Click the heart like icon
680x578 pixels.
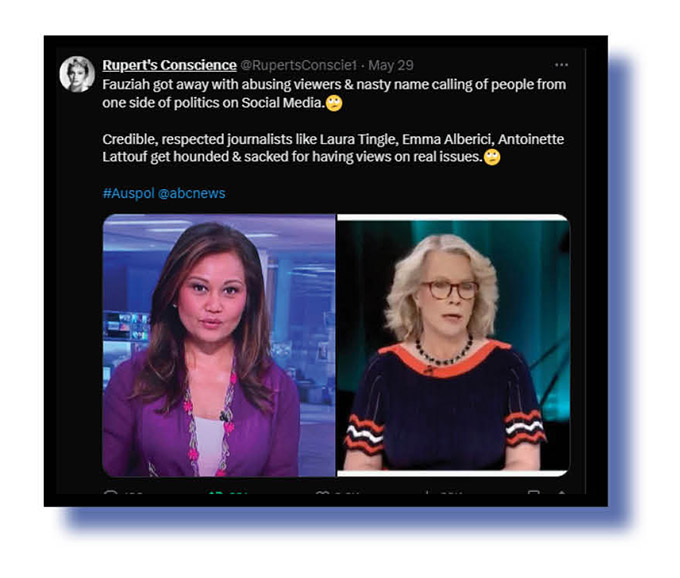click(x=322, y=492)
